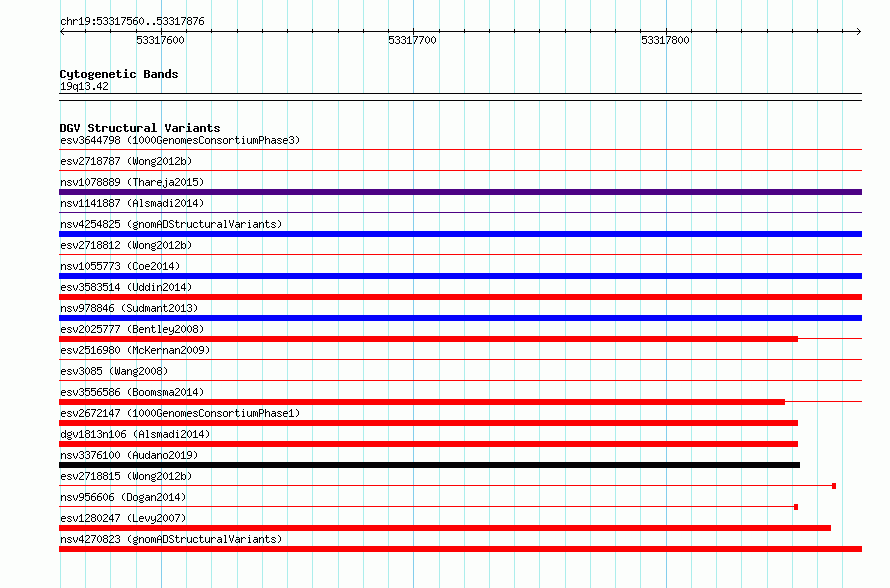Click the purple nsv1078889 variant bar
Viewport: 890px width, 588px height.
[460, 192]
